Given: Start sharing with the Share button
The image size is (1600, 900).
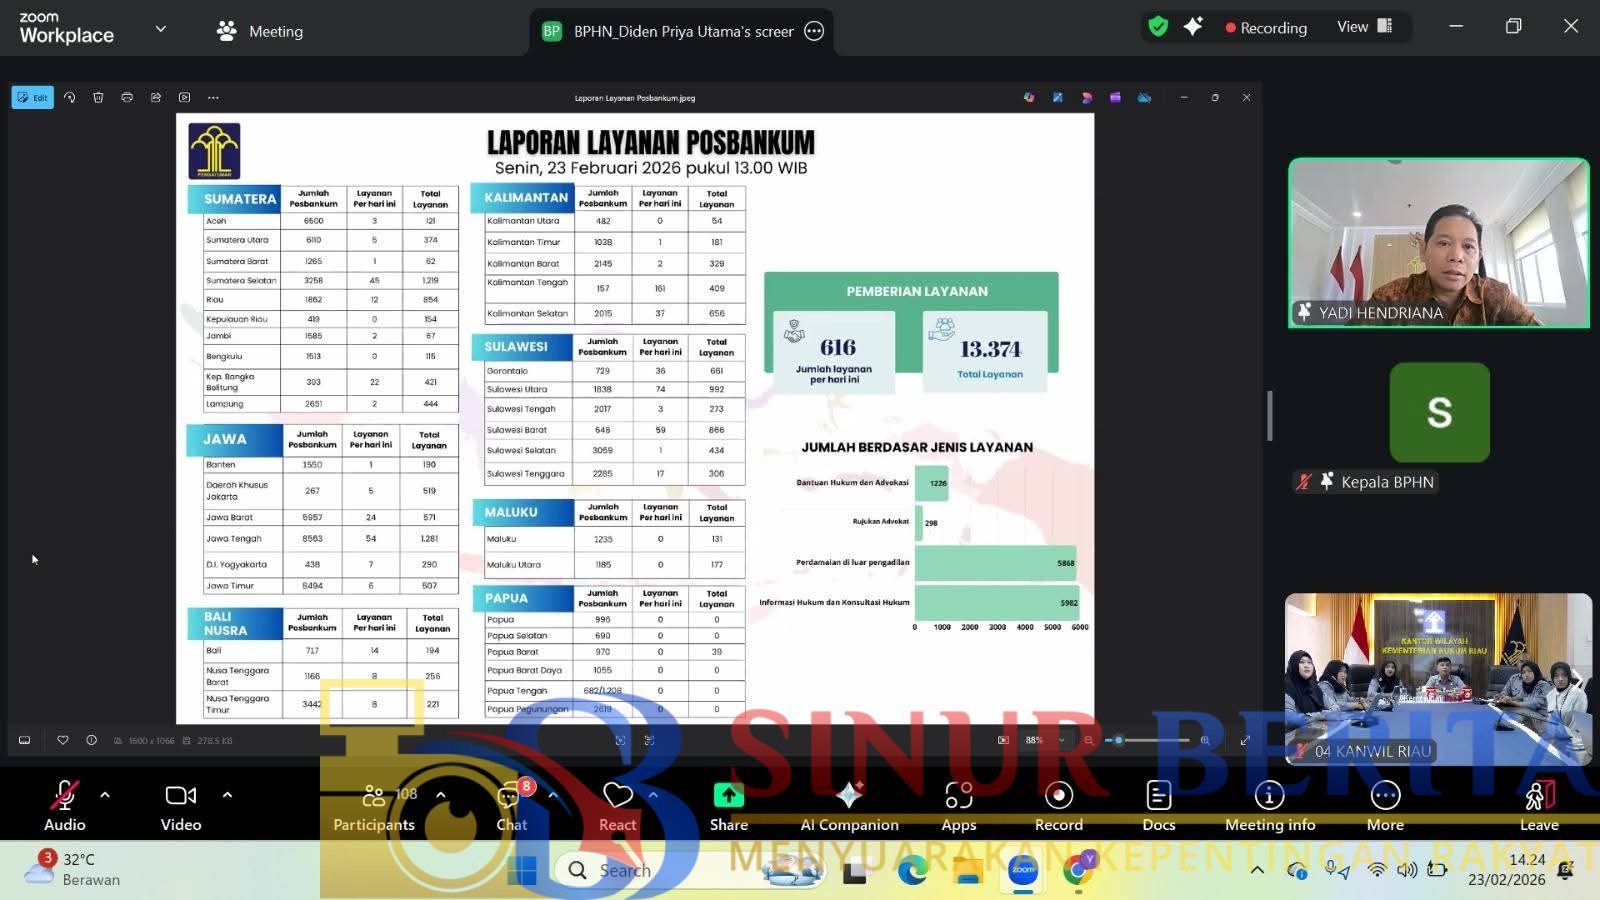Looking at the screenshot, I should tap(728, 805).
